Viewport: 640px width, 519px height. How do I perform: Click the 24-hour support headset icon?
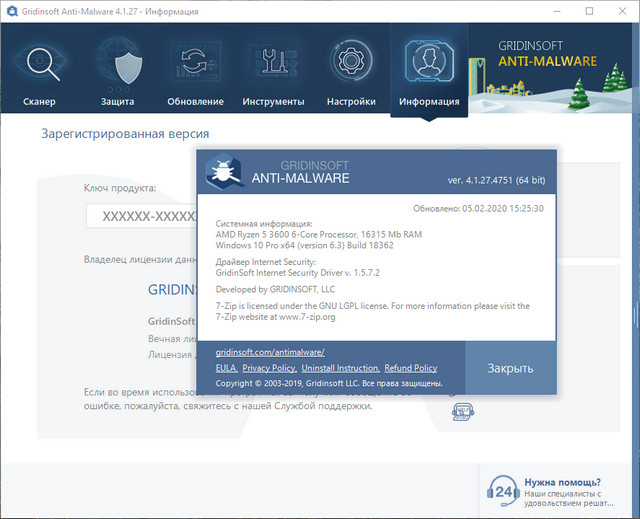pos(501,493)
